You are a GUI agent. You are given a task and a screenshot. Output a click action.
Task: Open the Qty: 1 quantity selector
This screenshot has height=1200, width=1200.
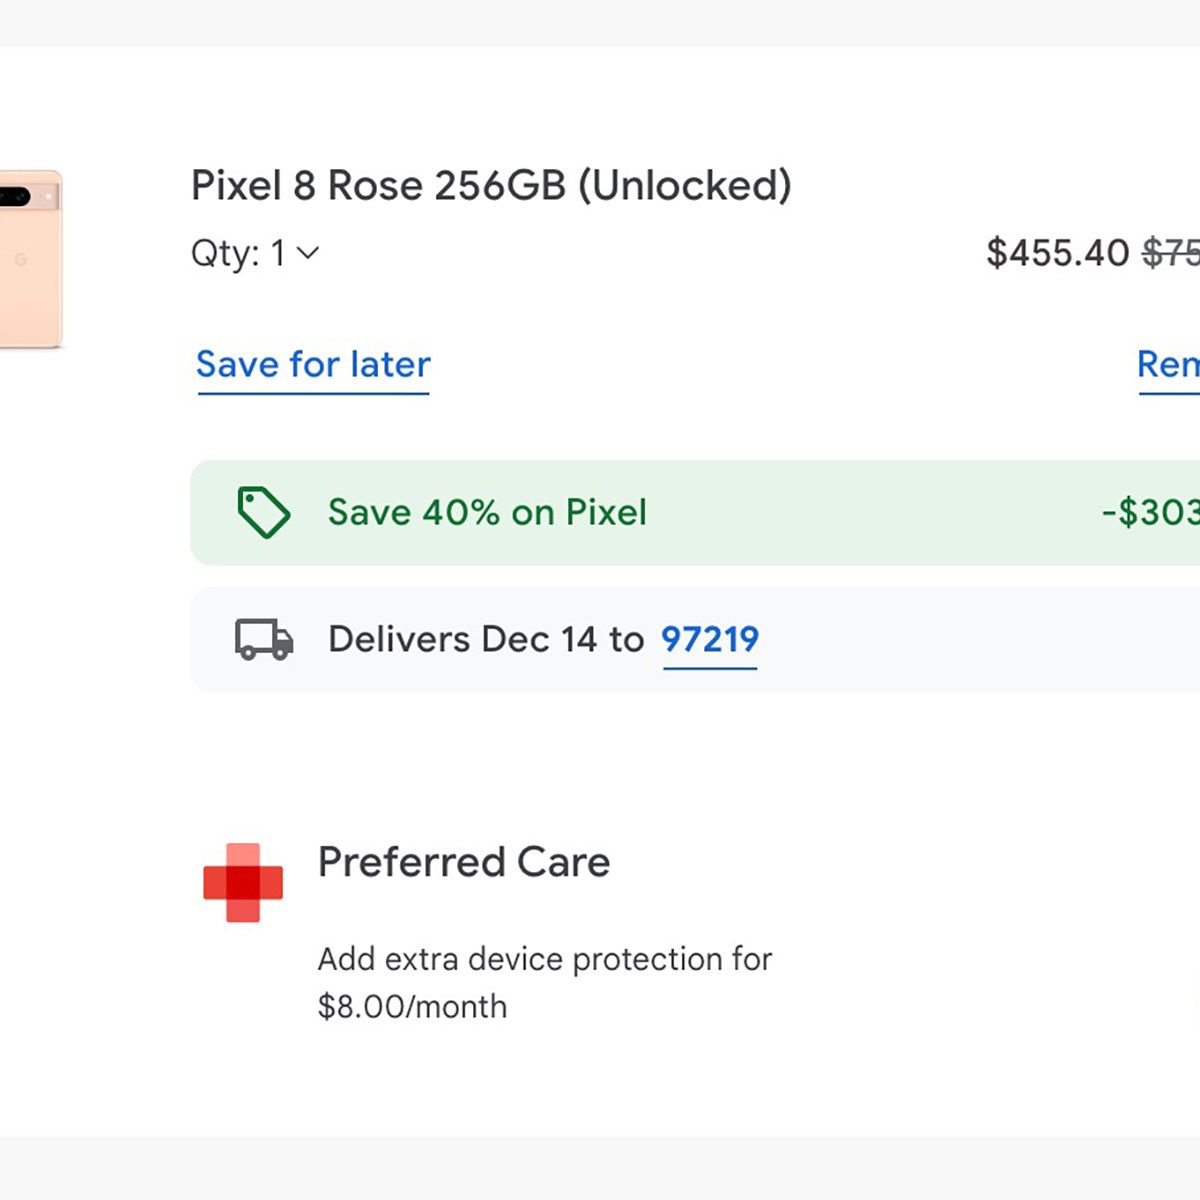click(240, 253)
